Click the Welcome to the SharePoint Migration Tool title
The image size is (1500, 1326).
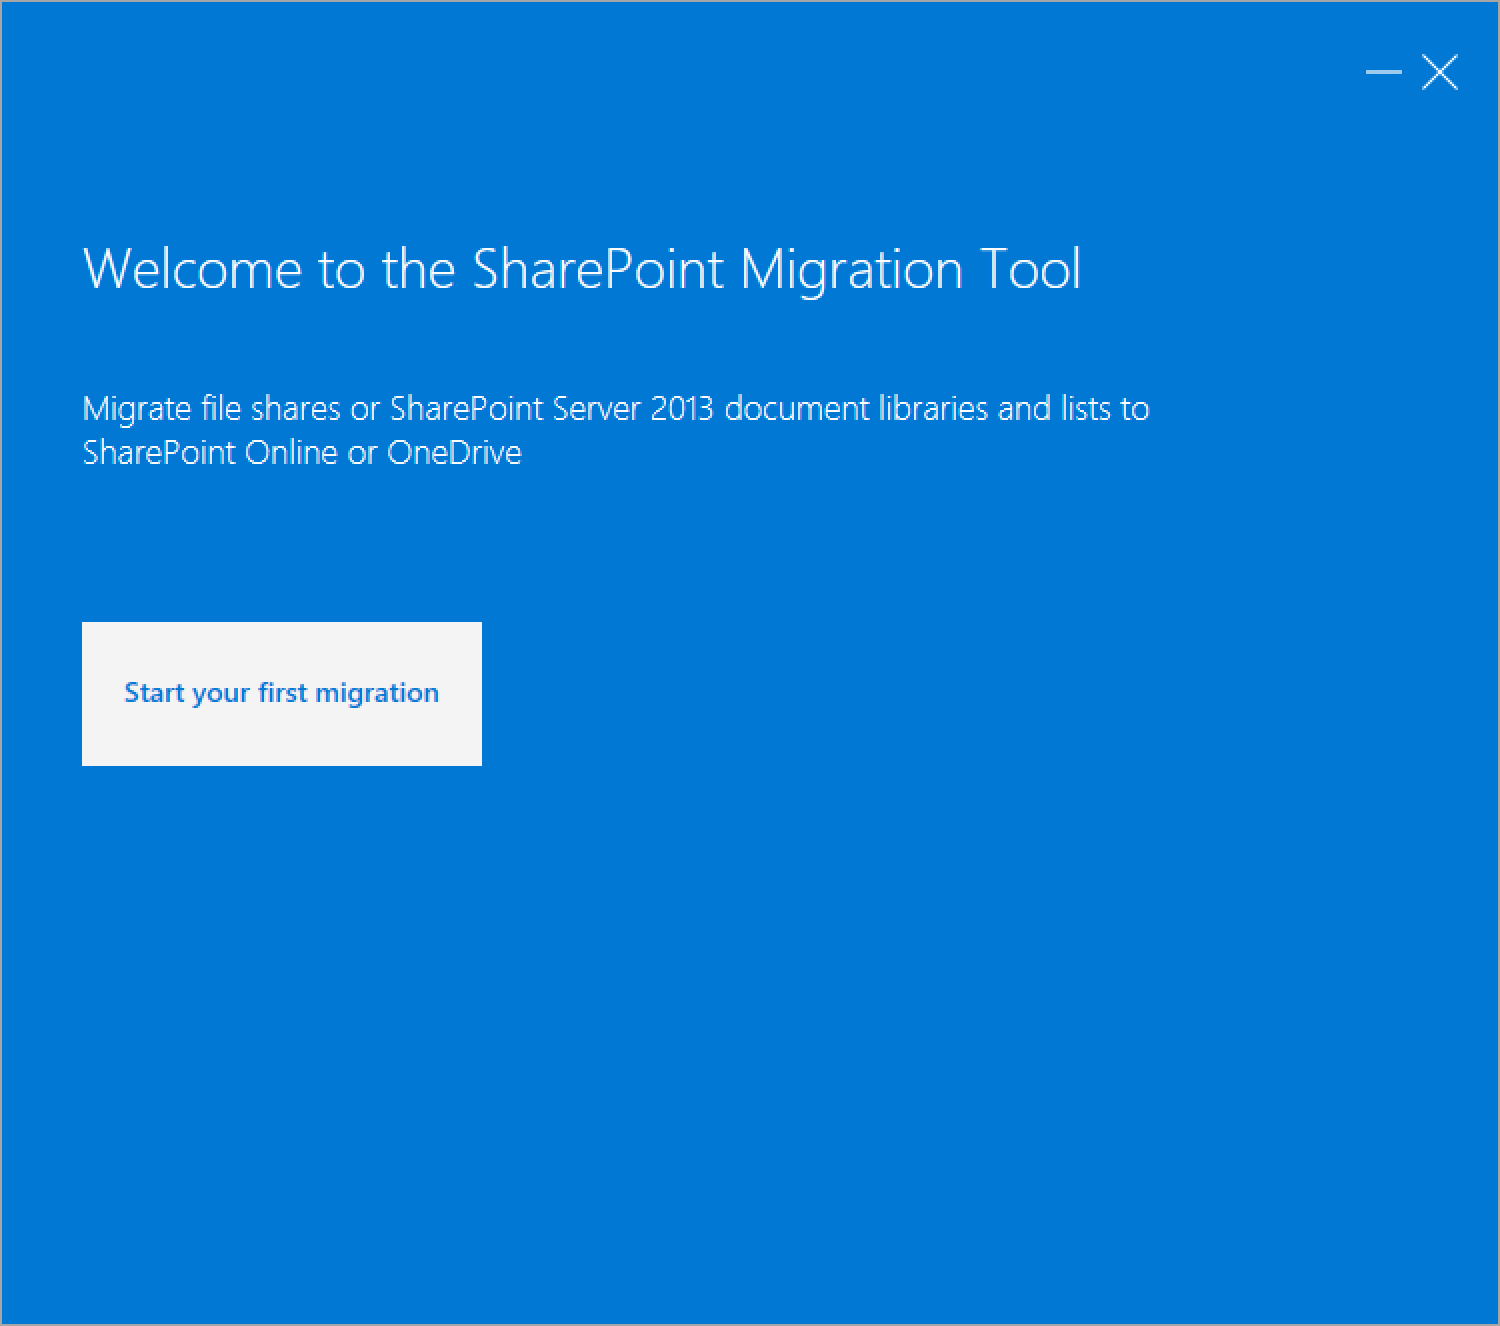coord(581,268)
